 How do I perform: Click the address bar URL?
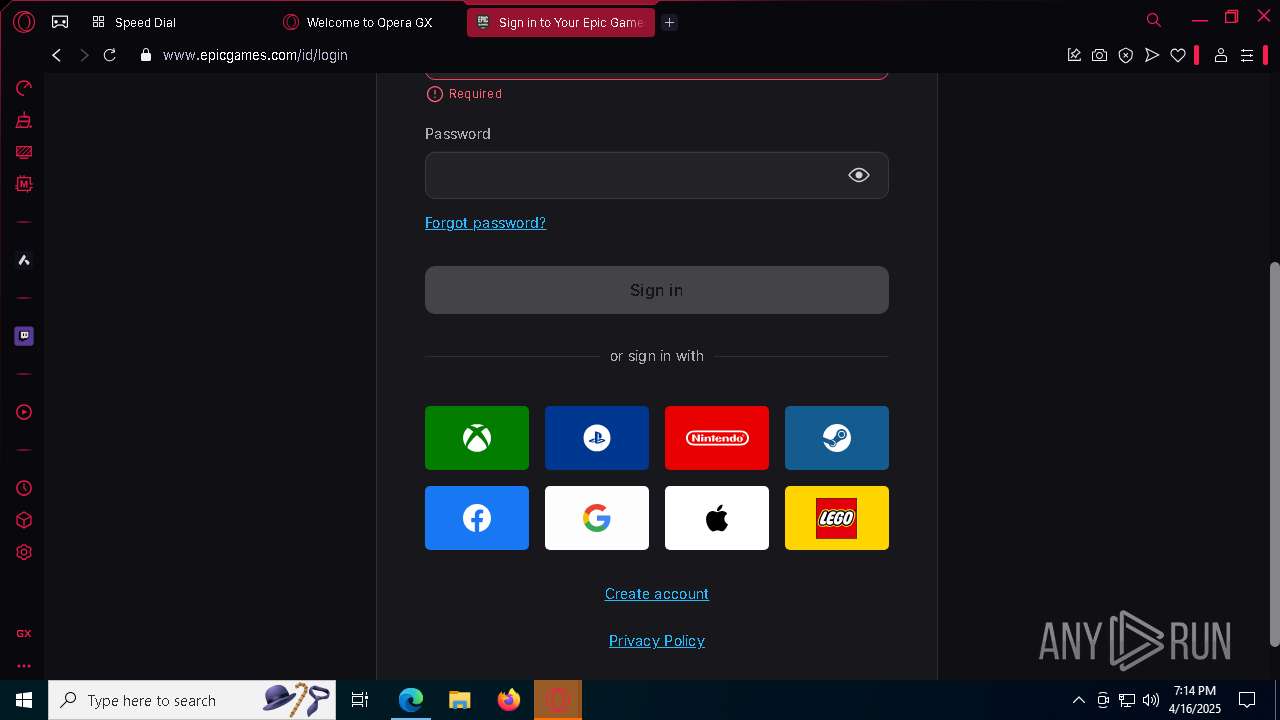point(255,55)
